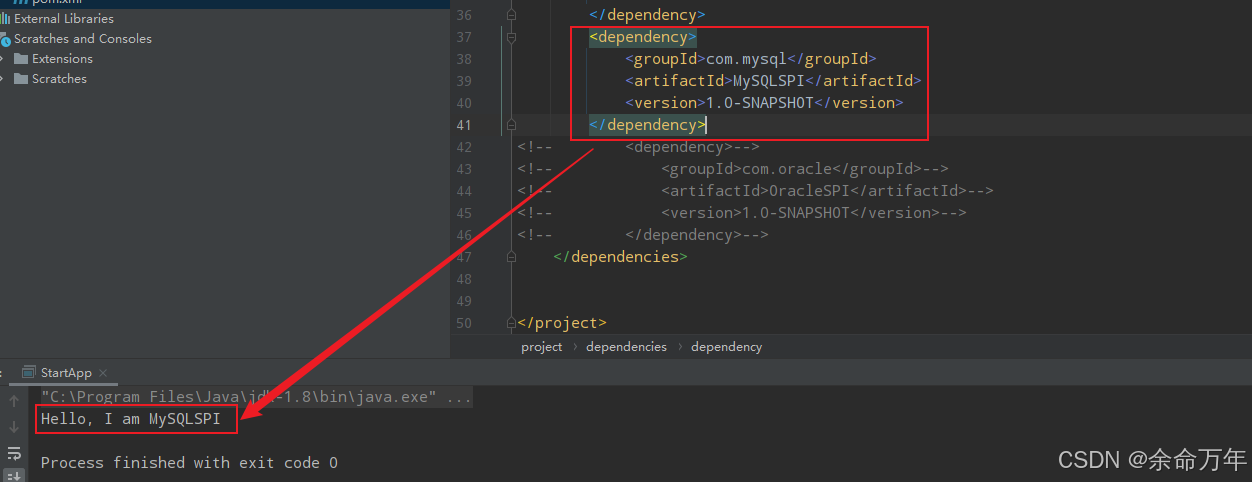Viewport: 1252px width, 482px height.
Task: Click line number 50 in the gutter
Action: (463, 323)
